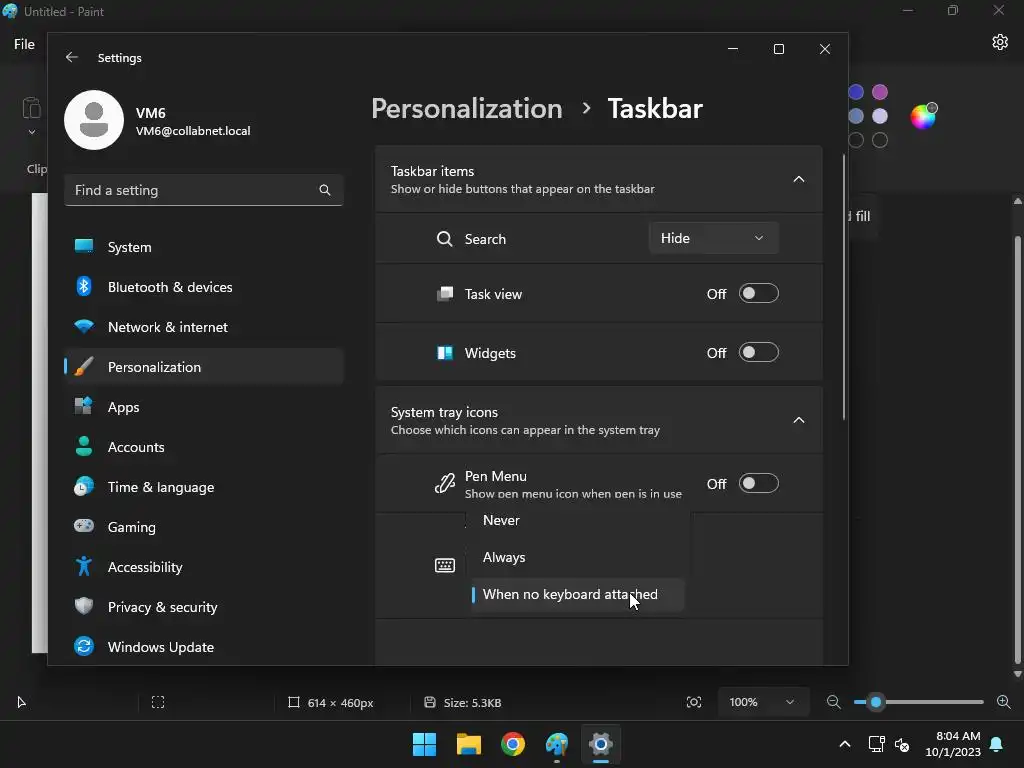The image size is (1024, 768).
Task: Click the Privacy & security shield icon
Action: [x=84, y=606]
